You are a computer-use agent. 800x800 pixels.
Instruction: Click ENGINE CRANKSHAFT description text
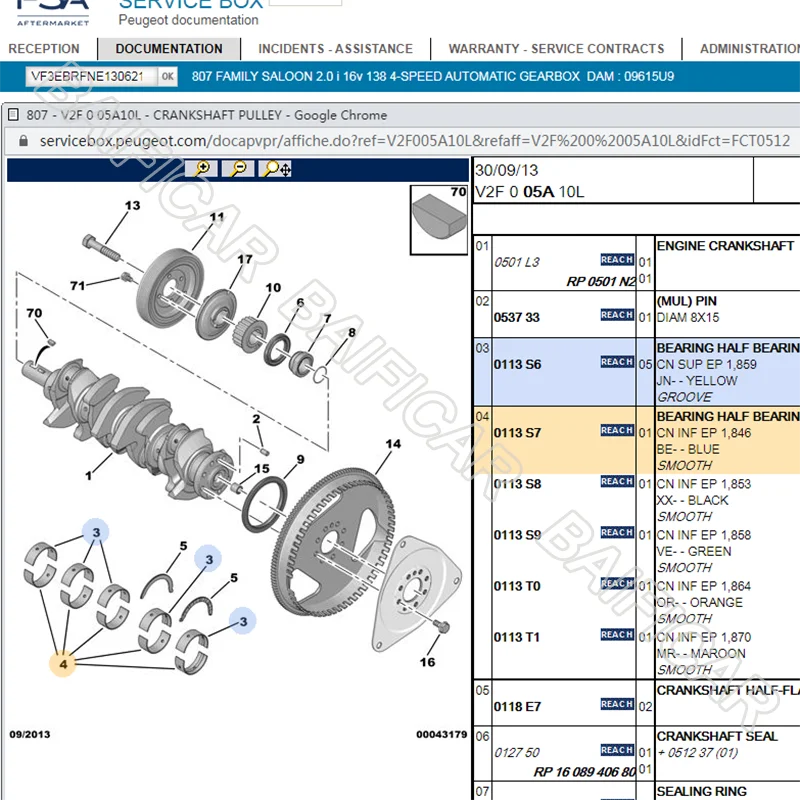click(725, 246)
